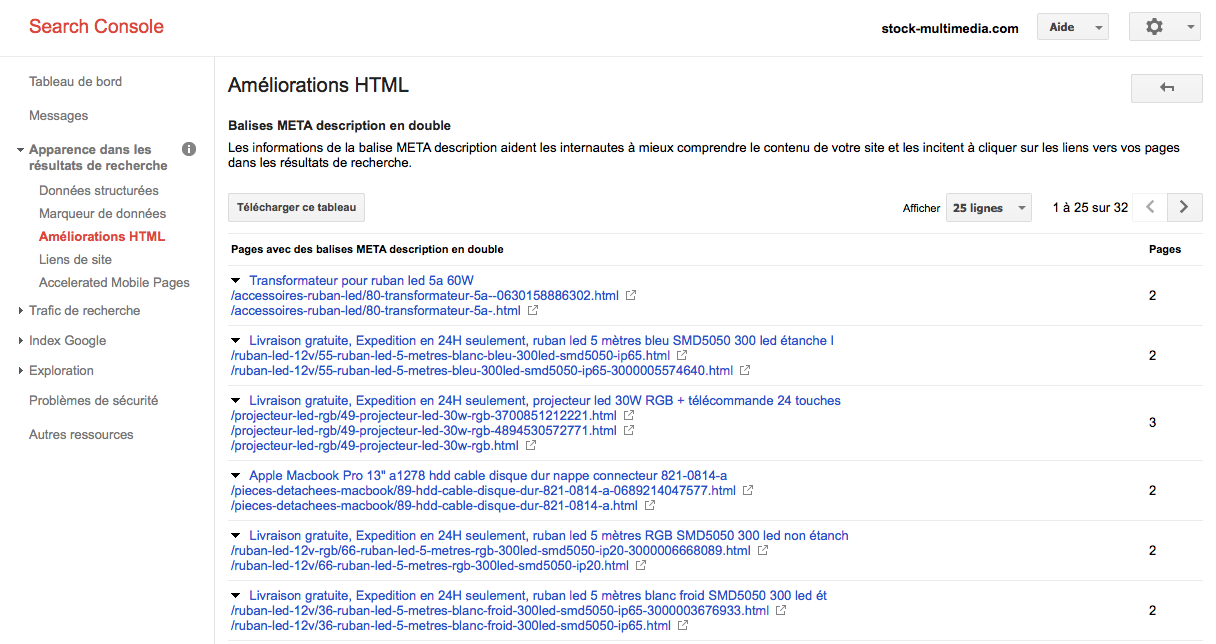Click the info icon beside Apparence dans les résultats
Viewport: 1216px width, 644px height.
189,150
